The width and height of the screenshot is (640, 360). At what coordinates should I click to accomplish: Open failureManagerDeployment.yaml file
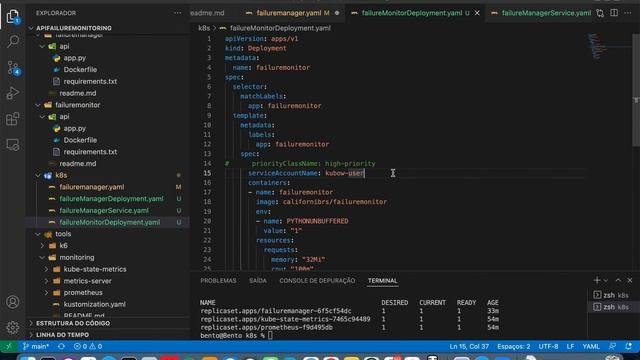click(x=109, y=199)
